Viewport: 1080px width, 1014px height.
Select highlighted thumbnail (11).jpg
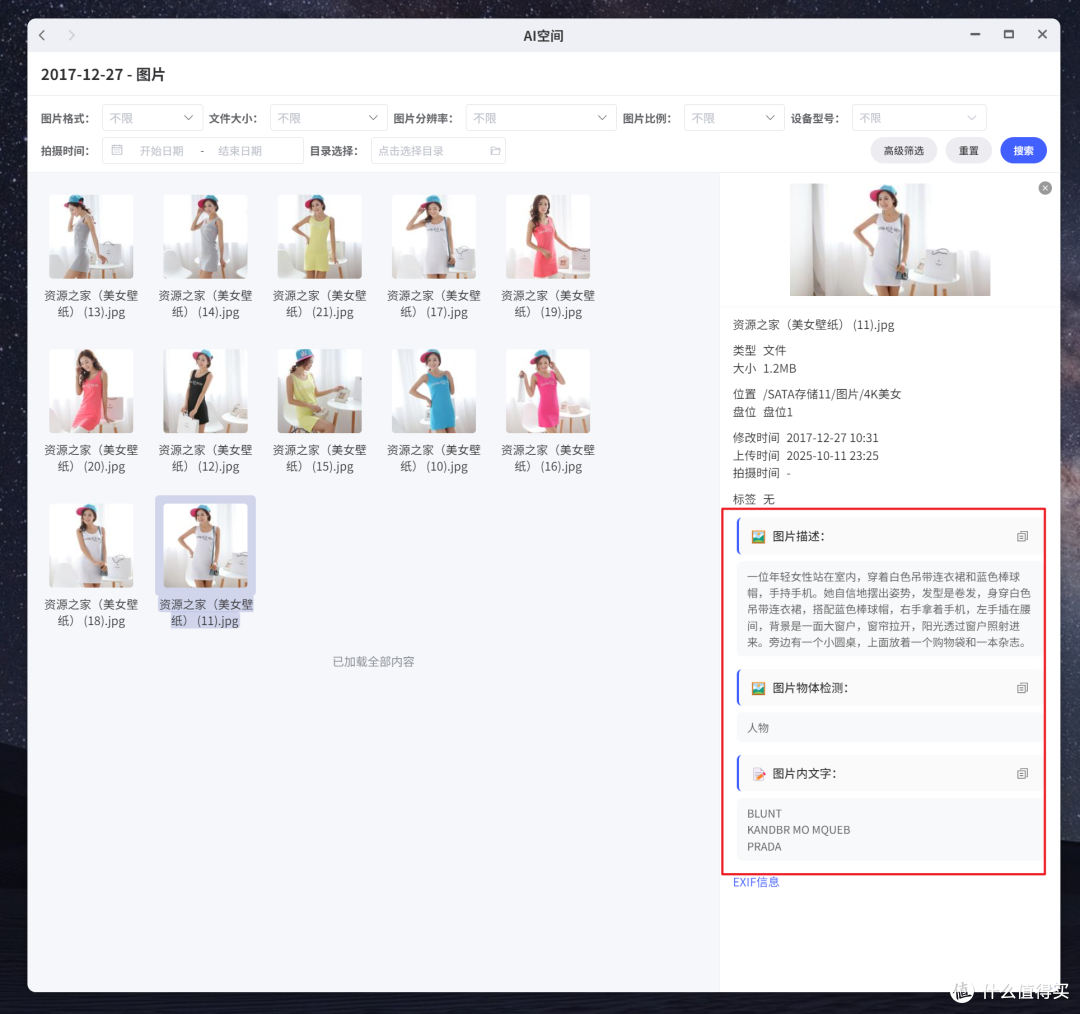[205, 545]
